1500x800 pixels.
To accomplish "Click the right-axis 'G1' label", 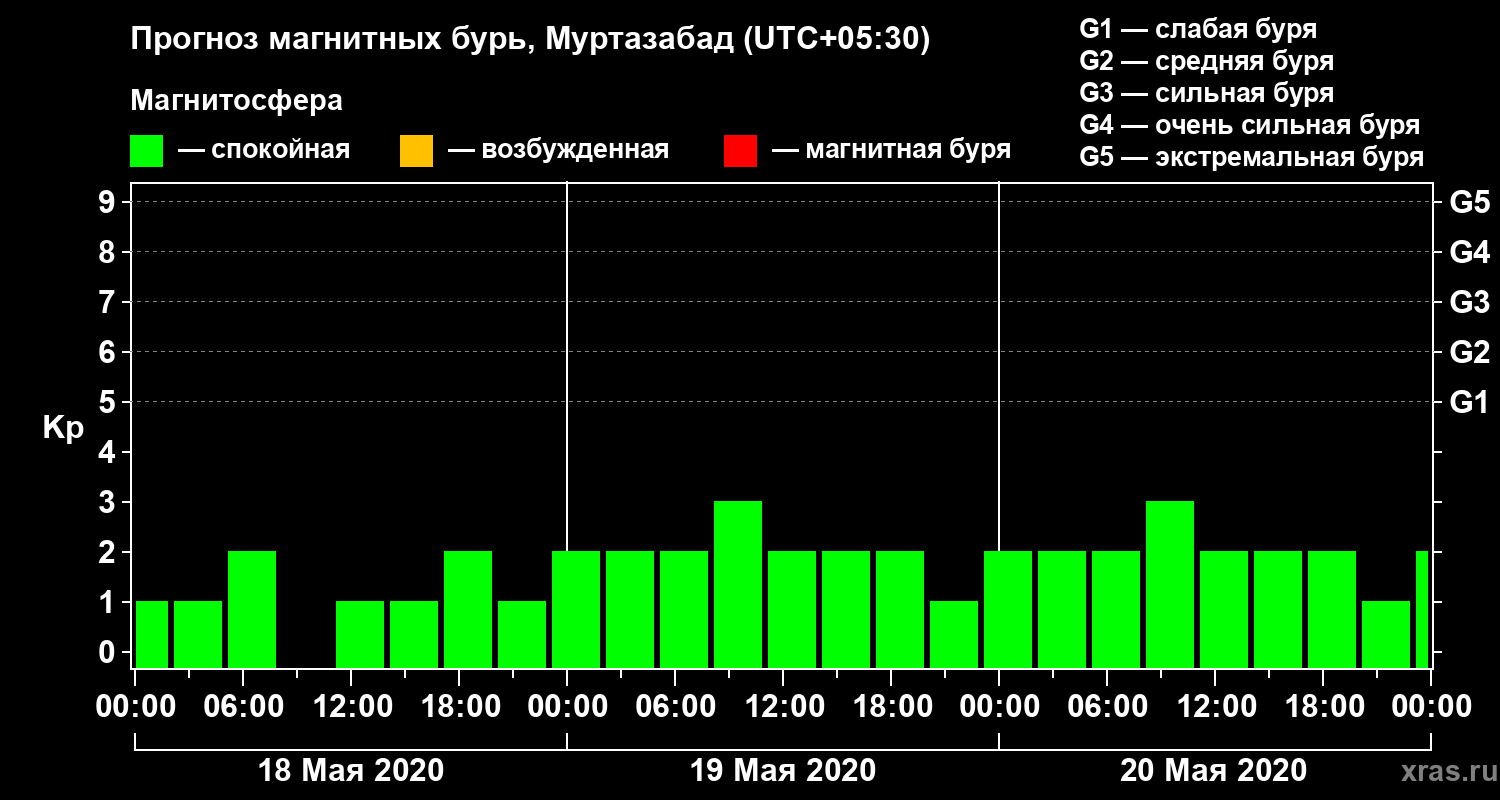I will click(x=1469, y=402).
